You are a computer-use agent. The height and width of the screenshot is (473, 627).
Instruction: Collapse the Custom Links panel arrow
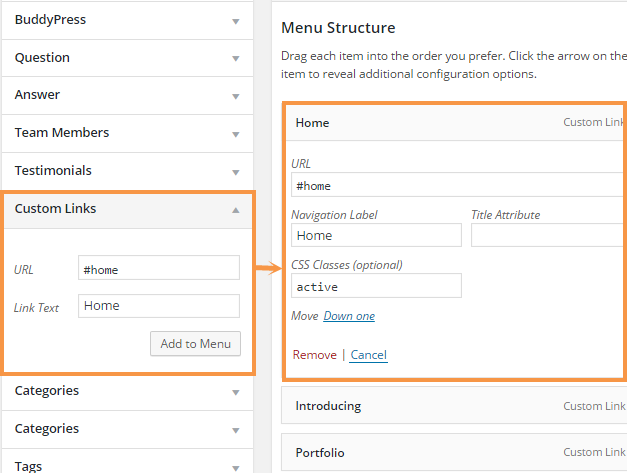pyautogui.click(x=236, y=210)
